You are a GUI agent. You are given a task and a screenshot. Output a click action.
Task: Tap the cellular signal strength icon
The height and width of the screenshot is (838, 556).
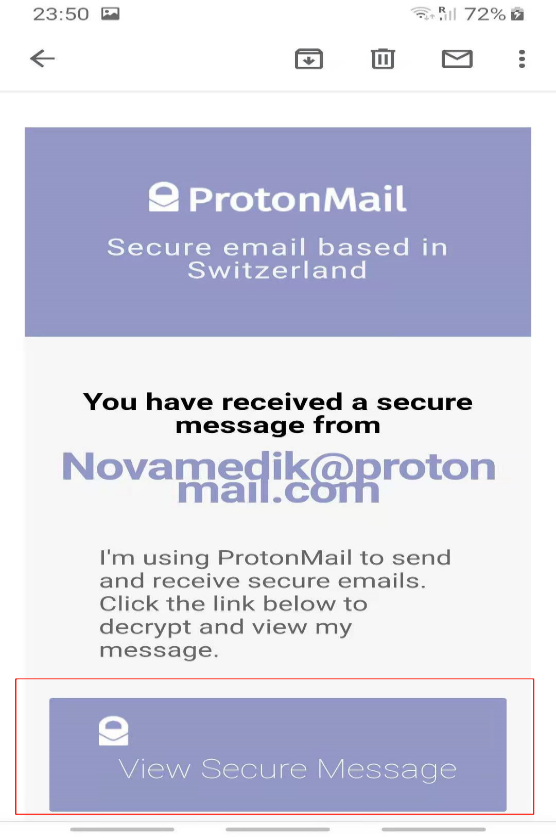click(x=447, y=13)
